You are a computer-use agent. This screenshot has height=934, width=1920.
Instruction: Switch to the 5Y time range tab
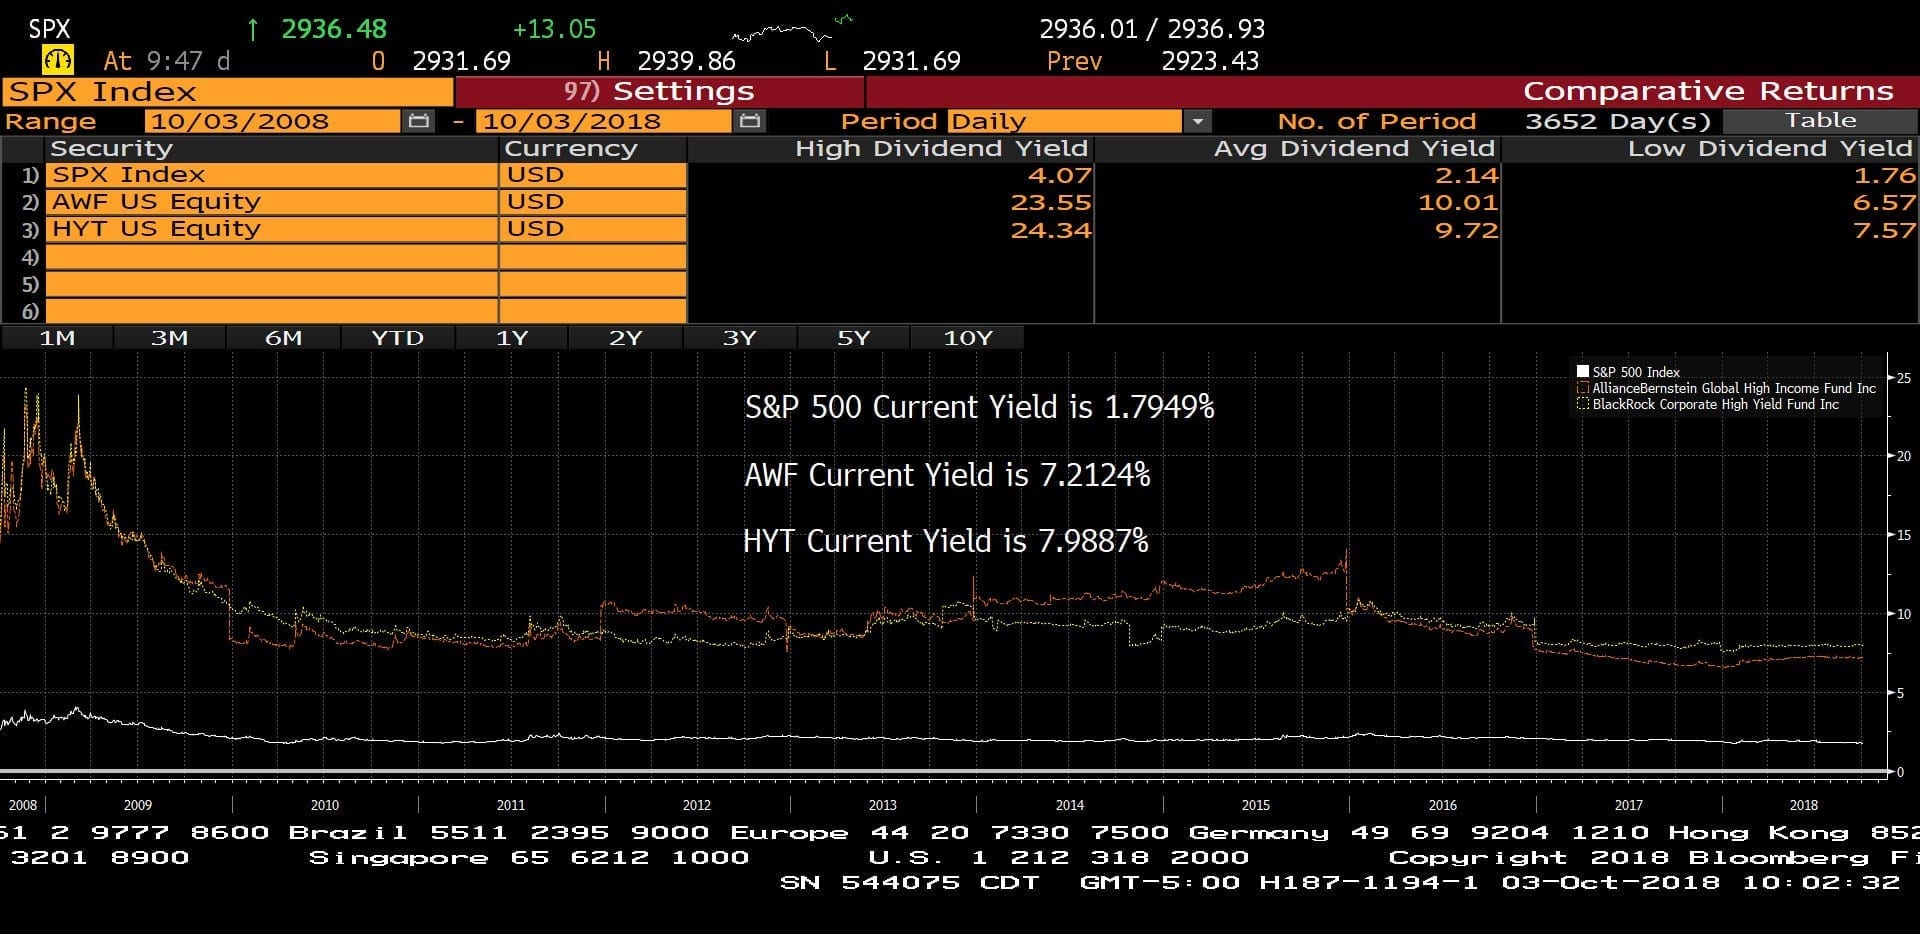tap(853, 338)
